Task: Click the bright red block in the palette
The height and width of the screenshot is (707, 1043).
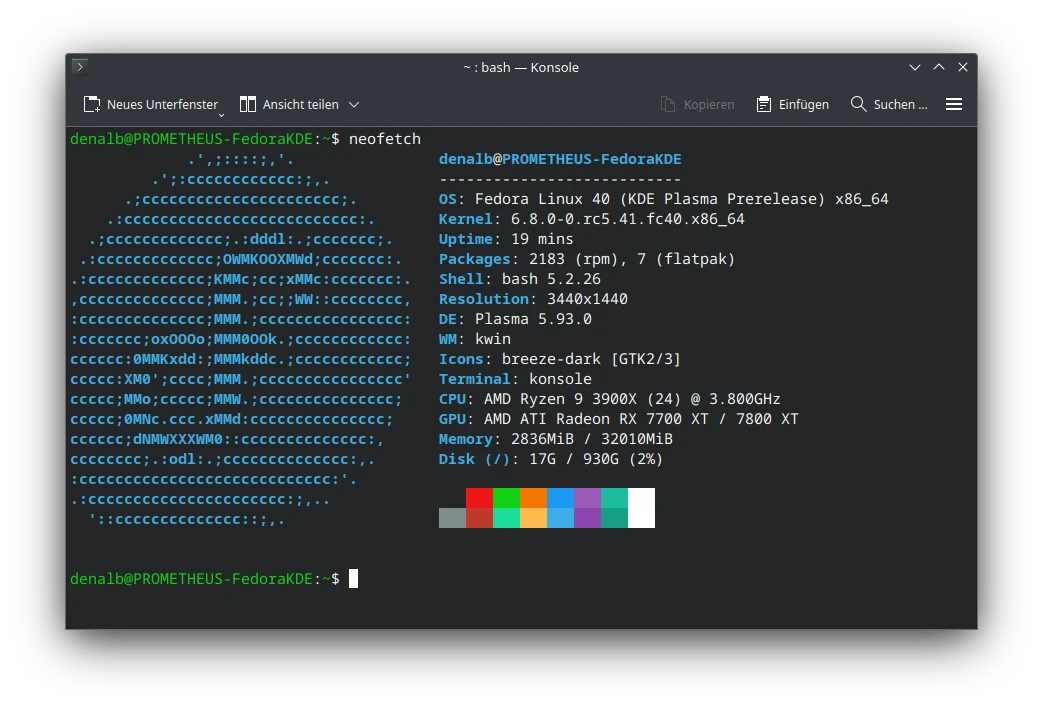Action: point(479,498)
